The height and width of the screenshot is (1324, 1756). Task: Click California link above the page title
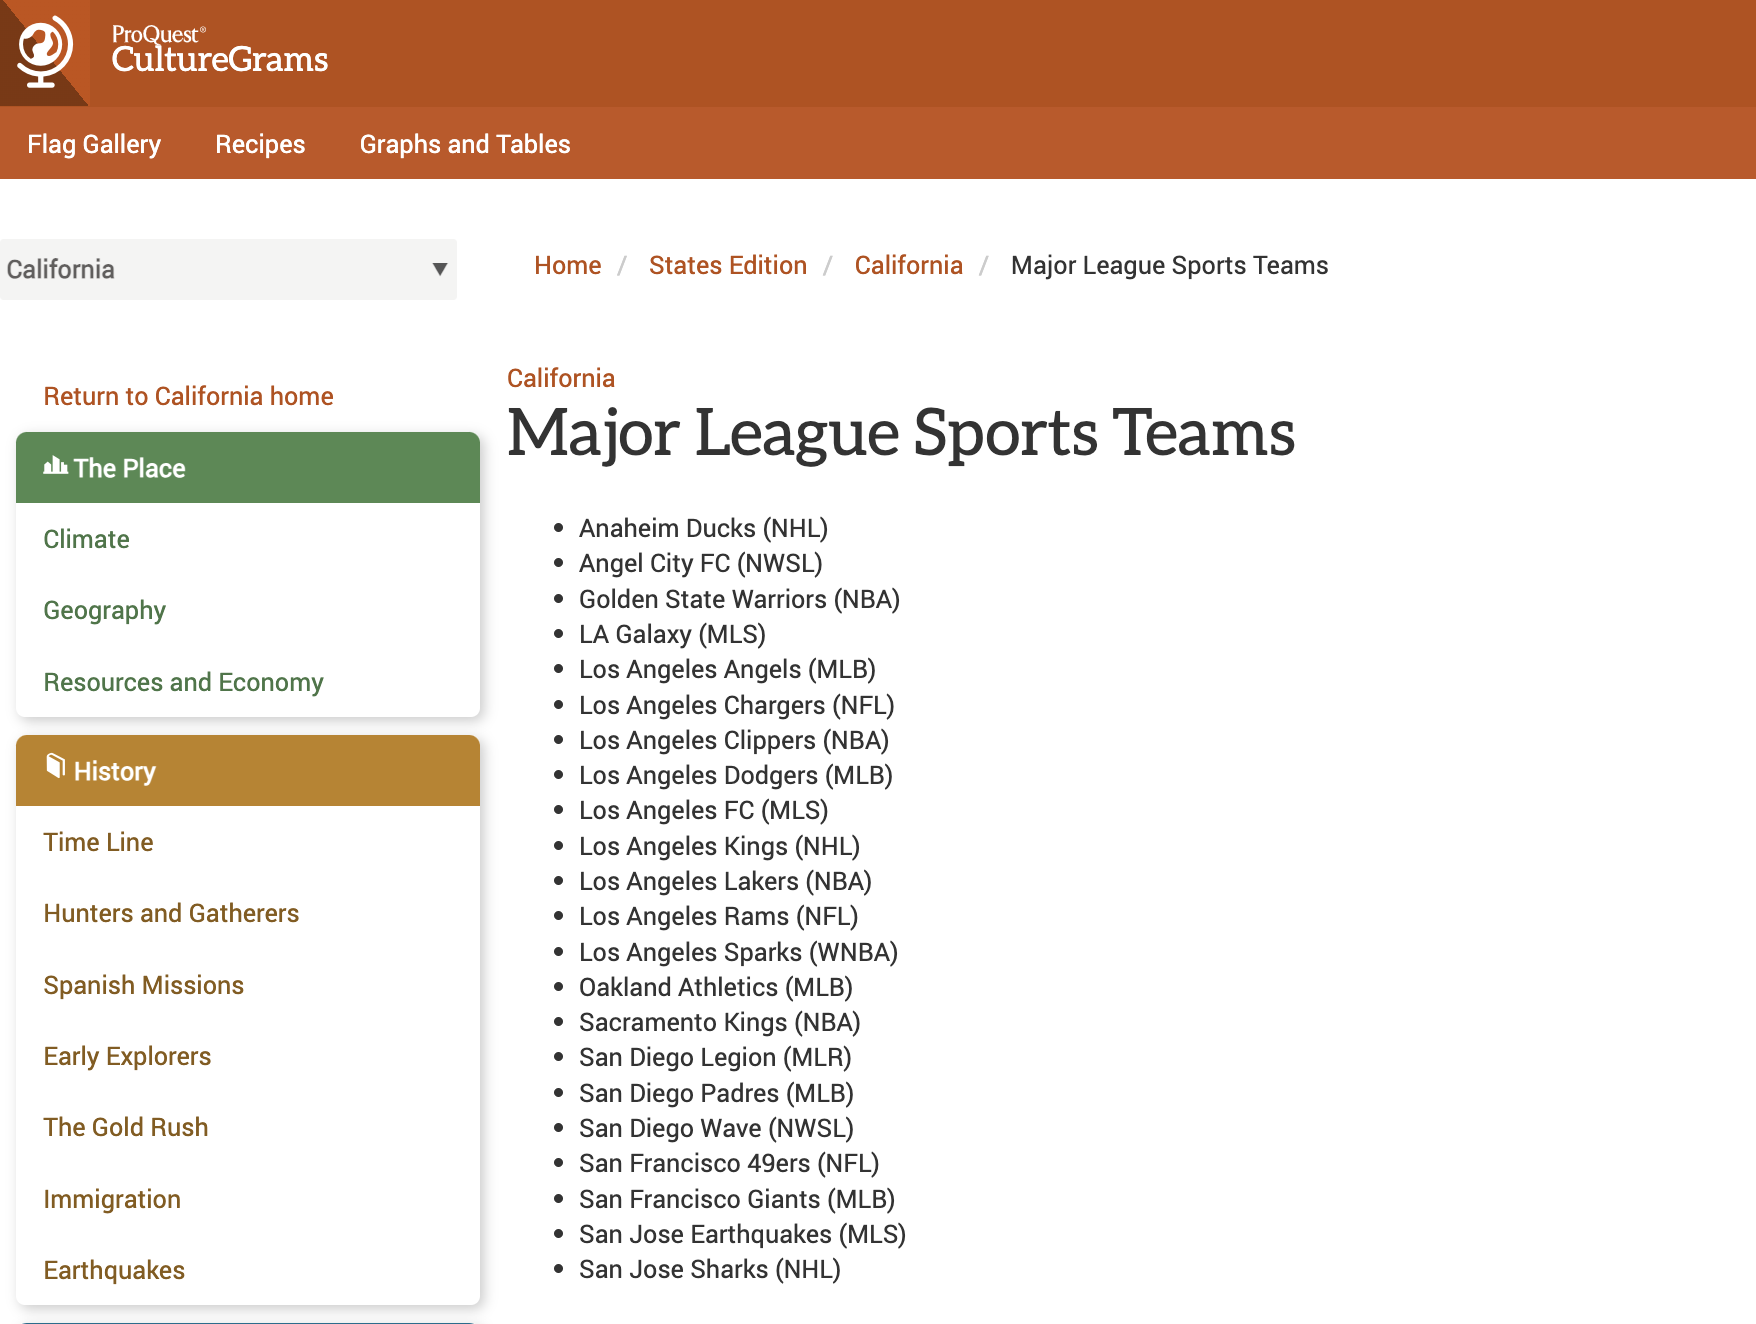[561, 378]
